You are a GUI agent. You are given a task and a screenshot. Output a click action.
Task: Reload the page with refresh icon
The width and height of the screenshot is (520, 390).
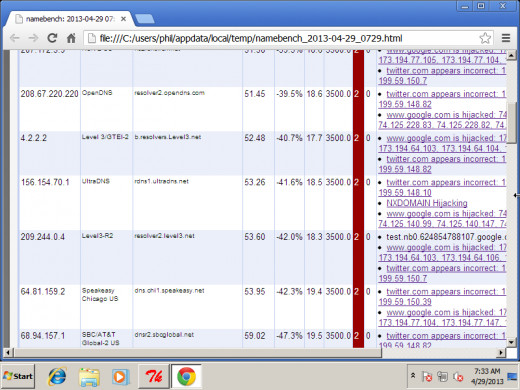pos(52,38)
